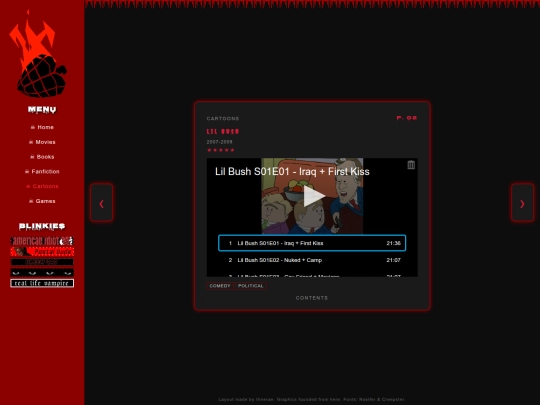Viewport: 540px width, 405px height.
Task: Go to the Movies page
Action: pyautogui.click(x=42, y=142)
